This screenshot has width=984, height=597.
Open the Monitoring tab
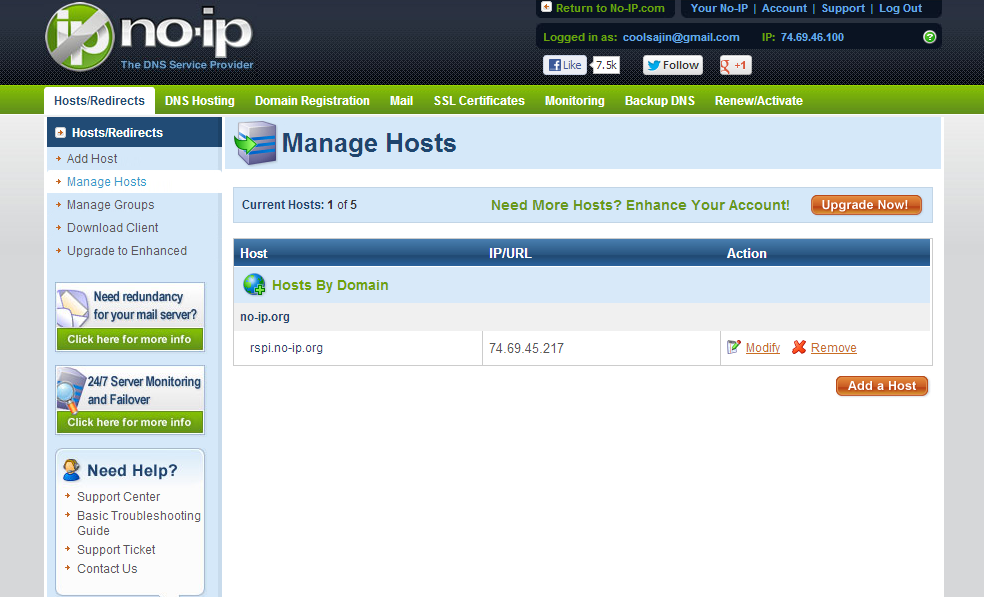click(574, 100)
